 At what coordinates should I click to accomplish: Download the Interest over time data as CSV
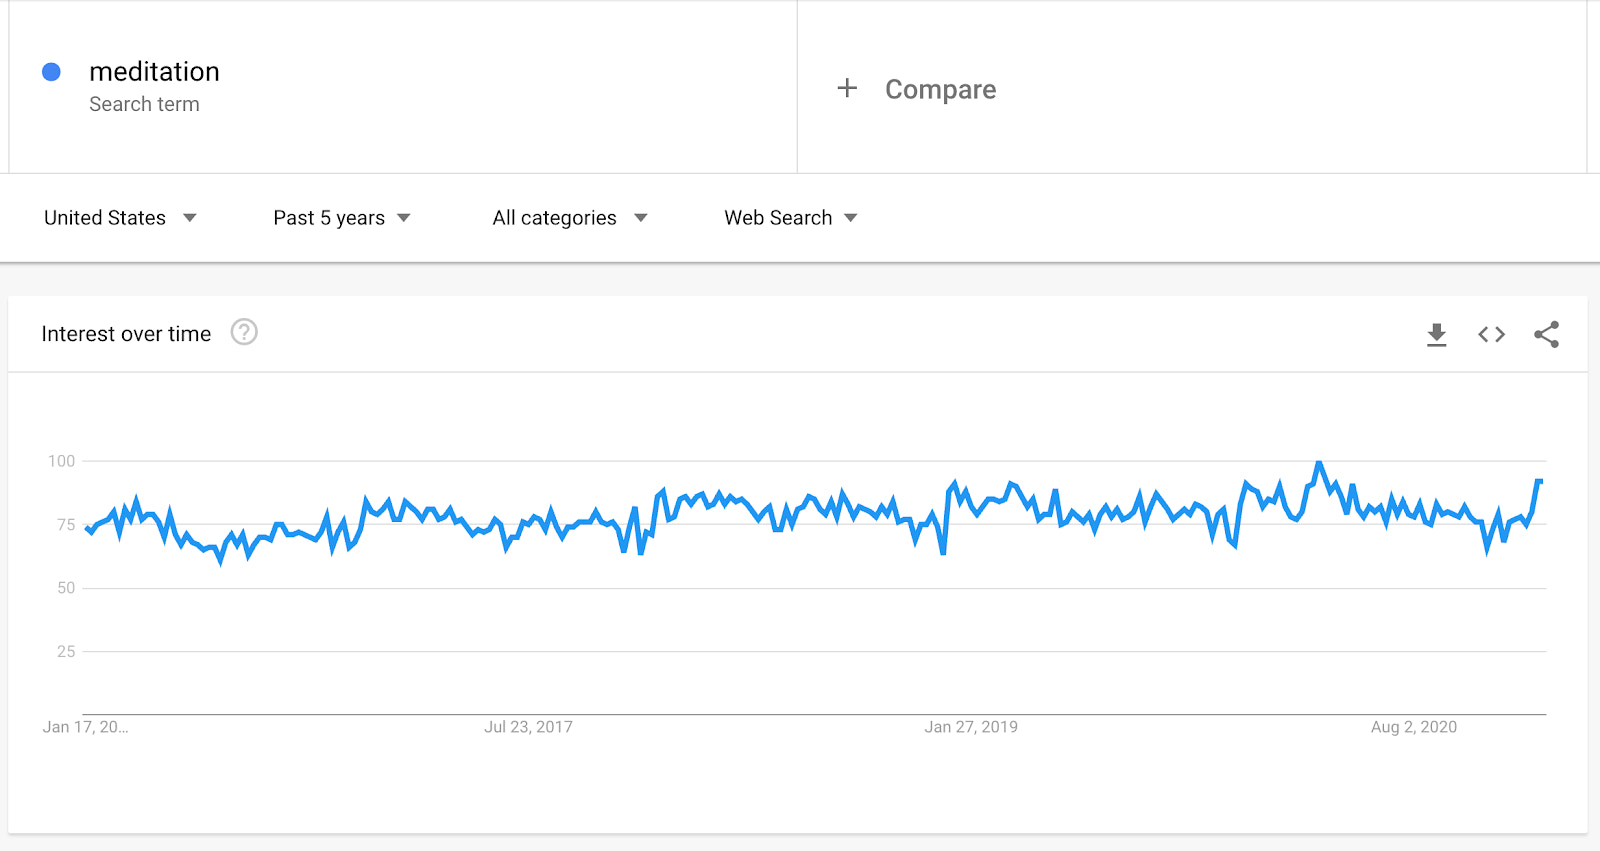1436,335
